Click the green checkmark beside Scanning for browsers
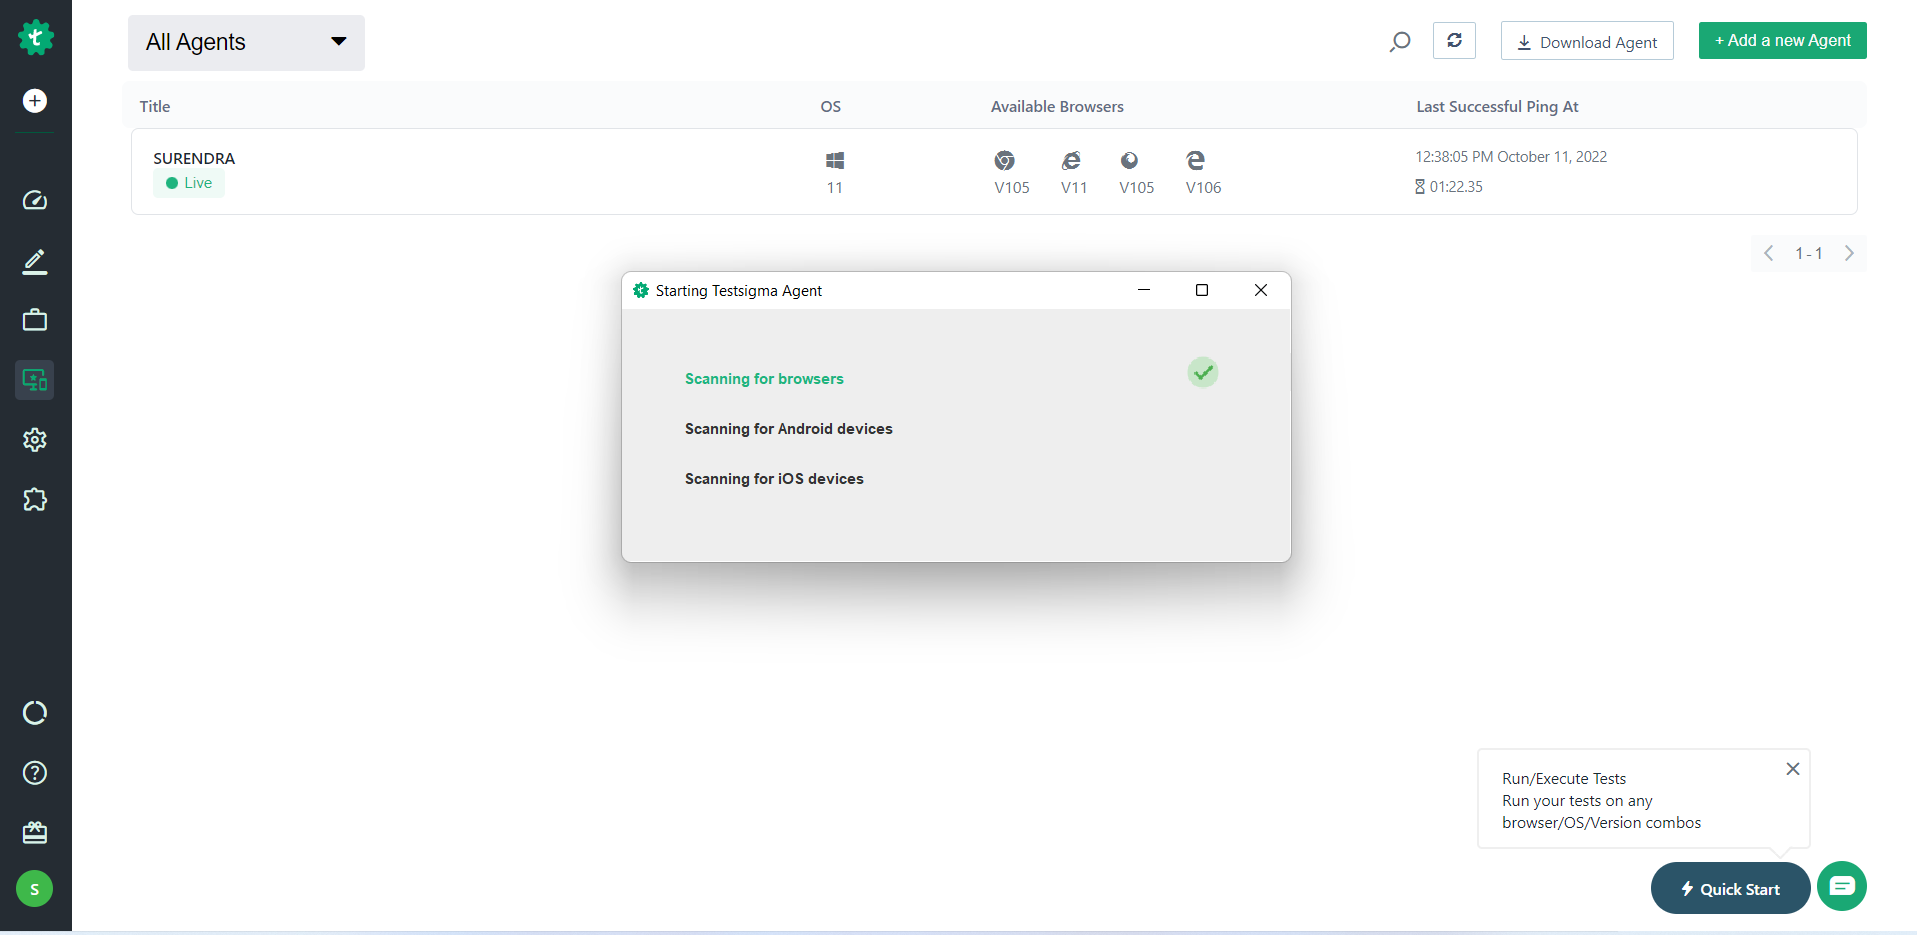Image resolution: width=1917 pixels, height=935 pixels. [1203, 373]
